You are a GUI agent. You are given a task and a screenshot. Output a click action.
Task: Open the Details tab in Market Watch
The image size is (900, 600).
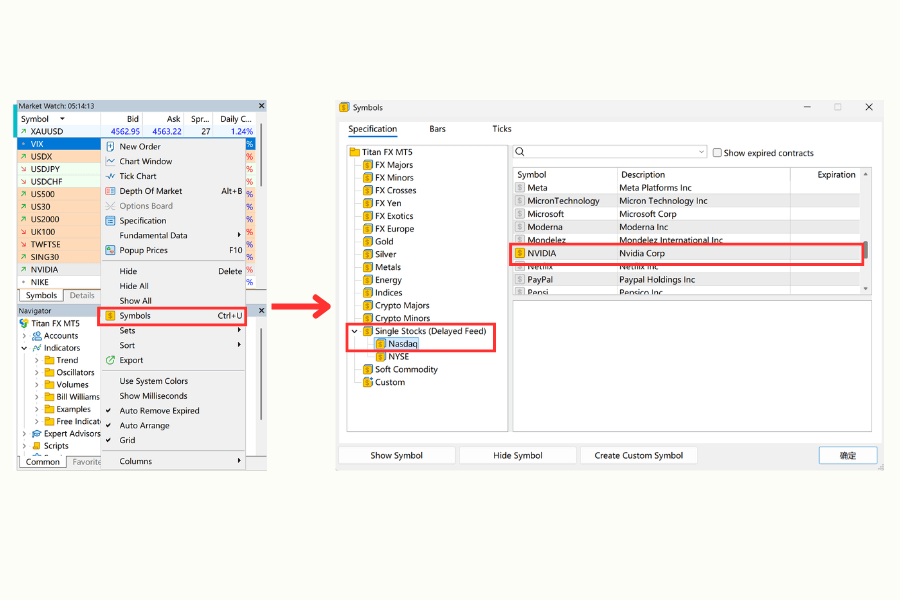tap(82, 295)
